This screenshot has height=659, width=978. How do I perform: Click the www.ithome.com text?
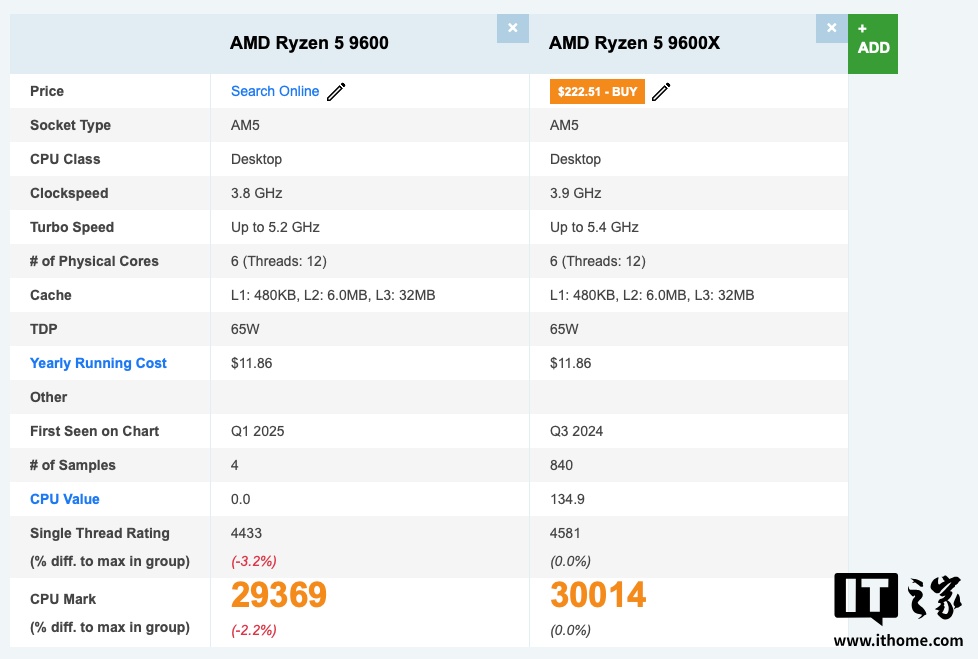coord(898,640)
